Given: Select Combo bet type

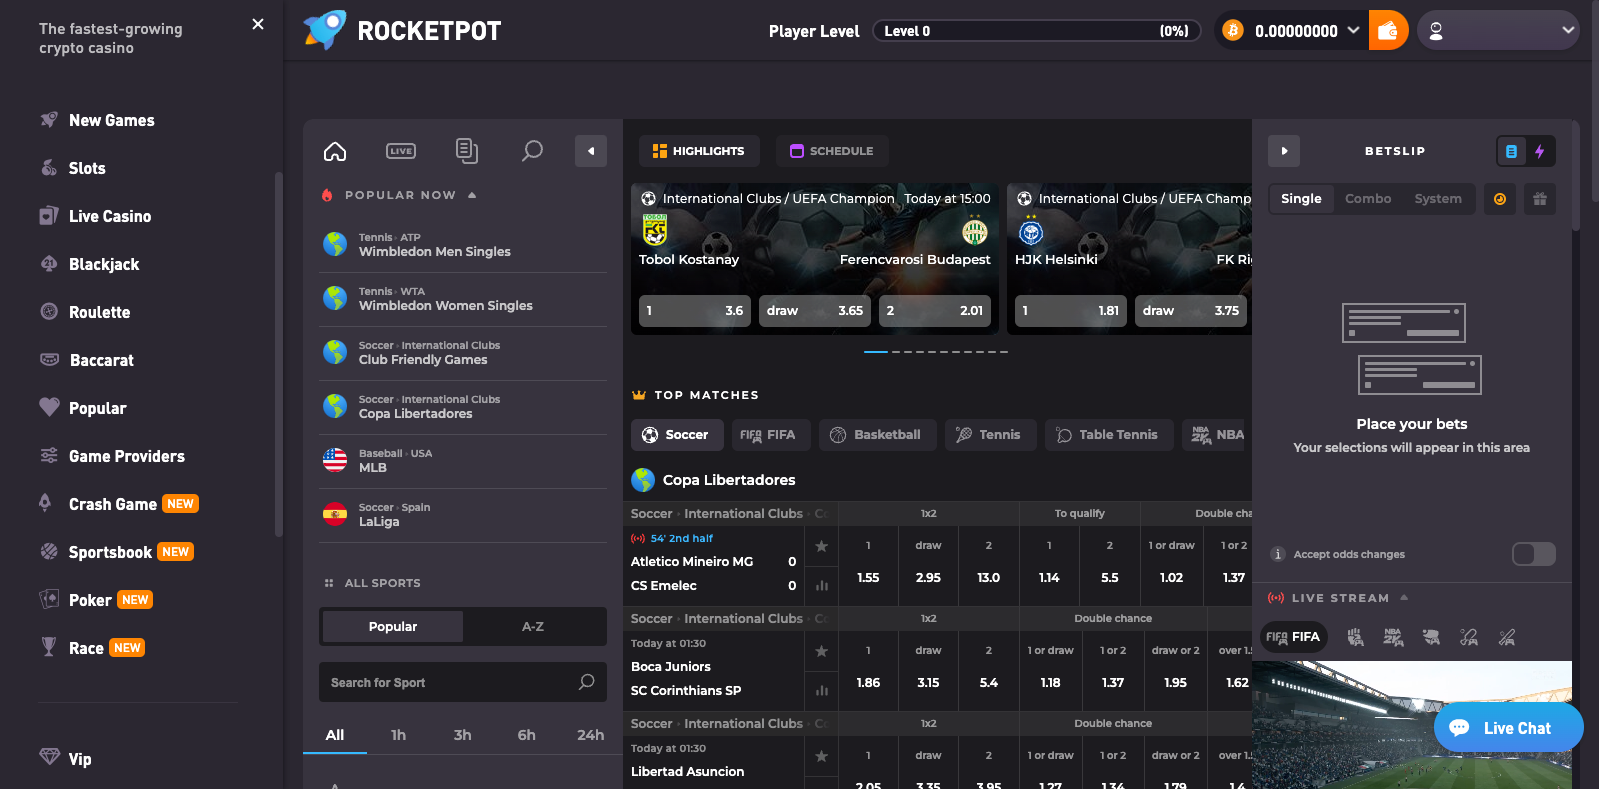Looking at the screenshot, I should [1368, 199].
